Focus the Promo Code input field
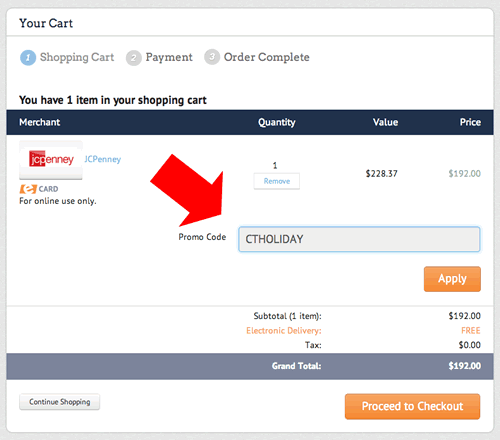Viewport: 500px width, 440px height. tap(359, 239)
